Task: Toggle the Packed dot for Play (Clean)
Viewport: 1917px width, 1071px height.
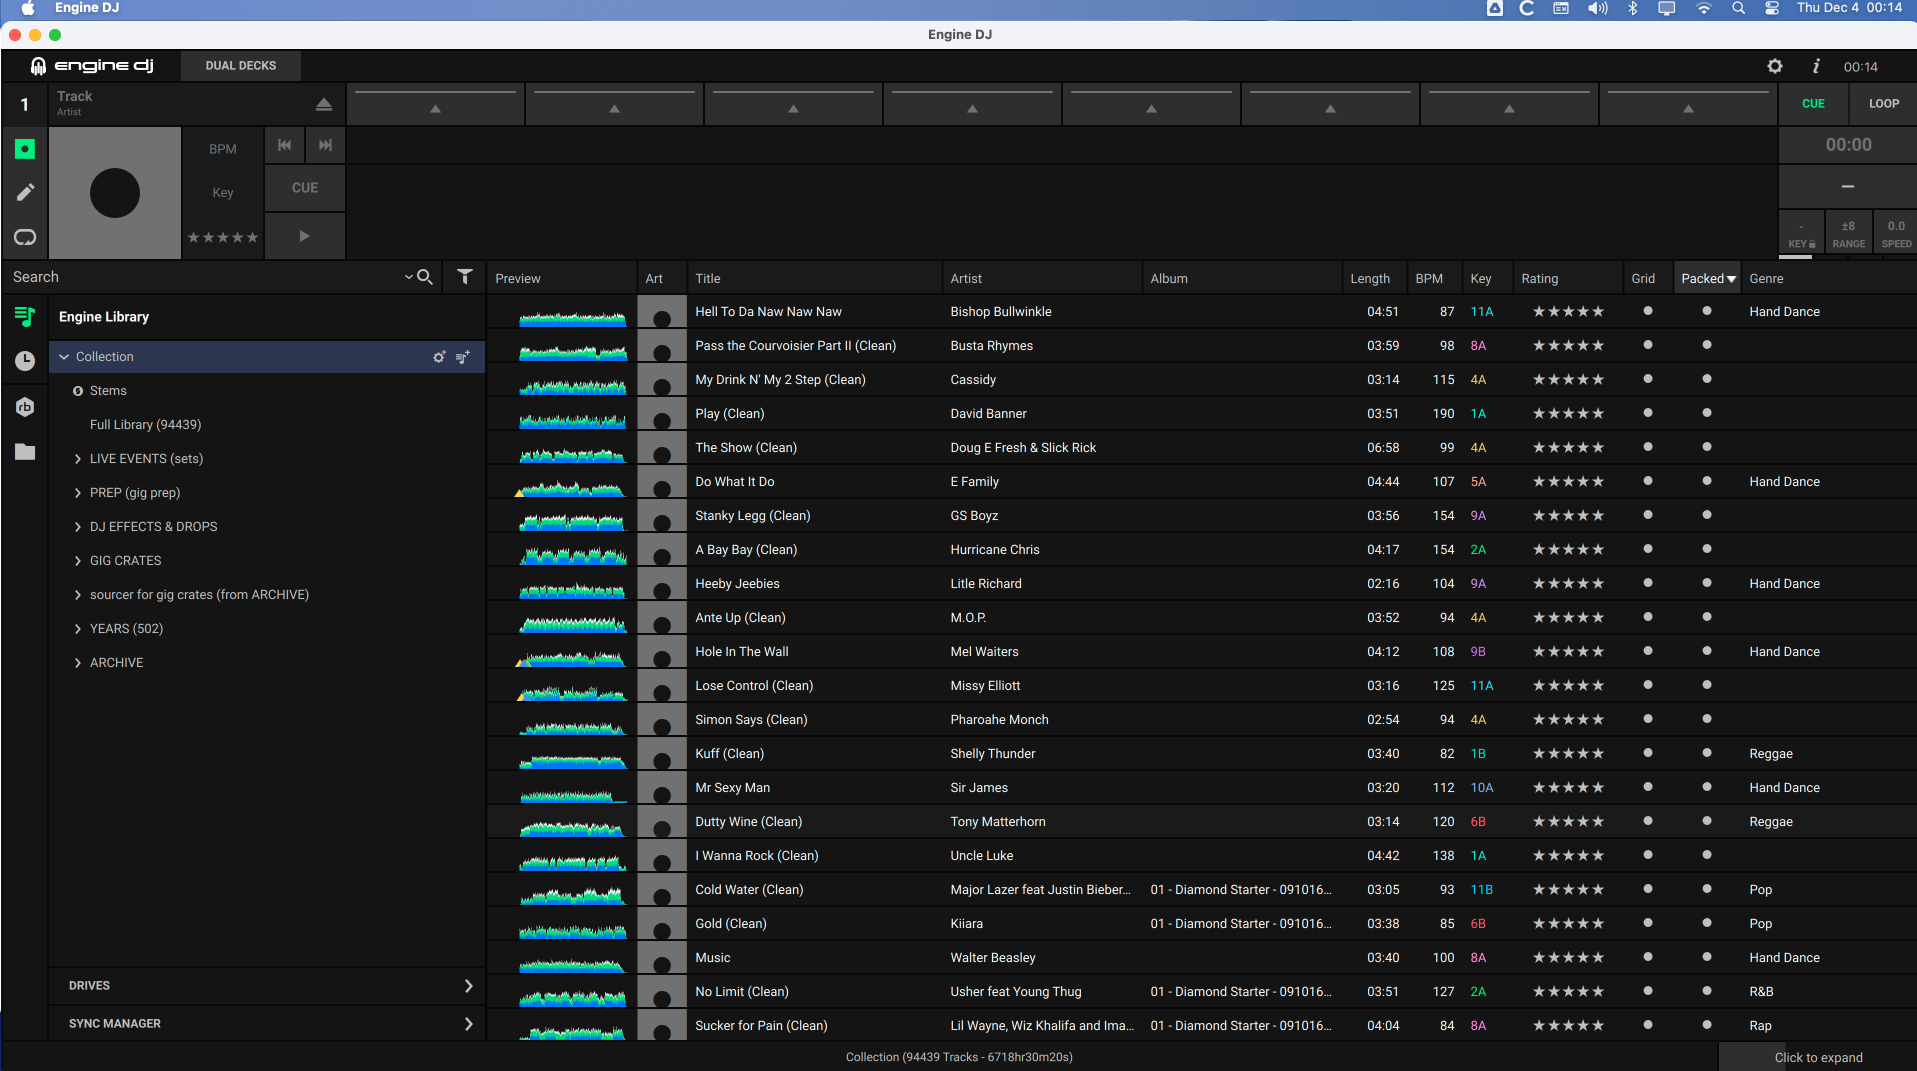Action: click(1707, 413)
